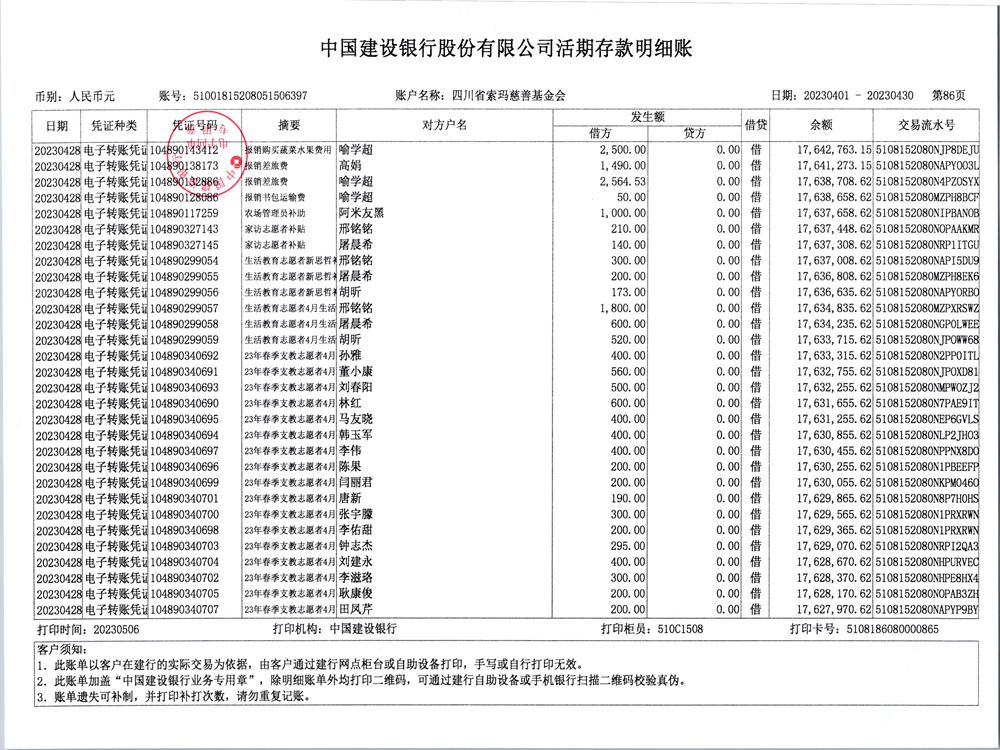The image size is (1000, 750).
Task: Select debit amount 173.00
Action: pos(628,293)
